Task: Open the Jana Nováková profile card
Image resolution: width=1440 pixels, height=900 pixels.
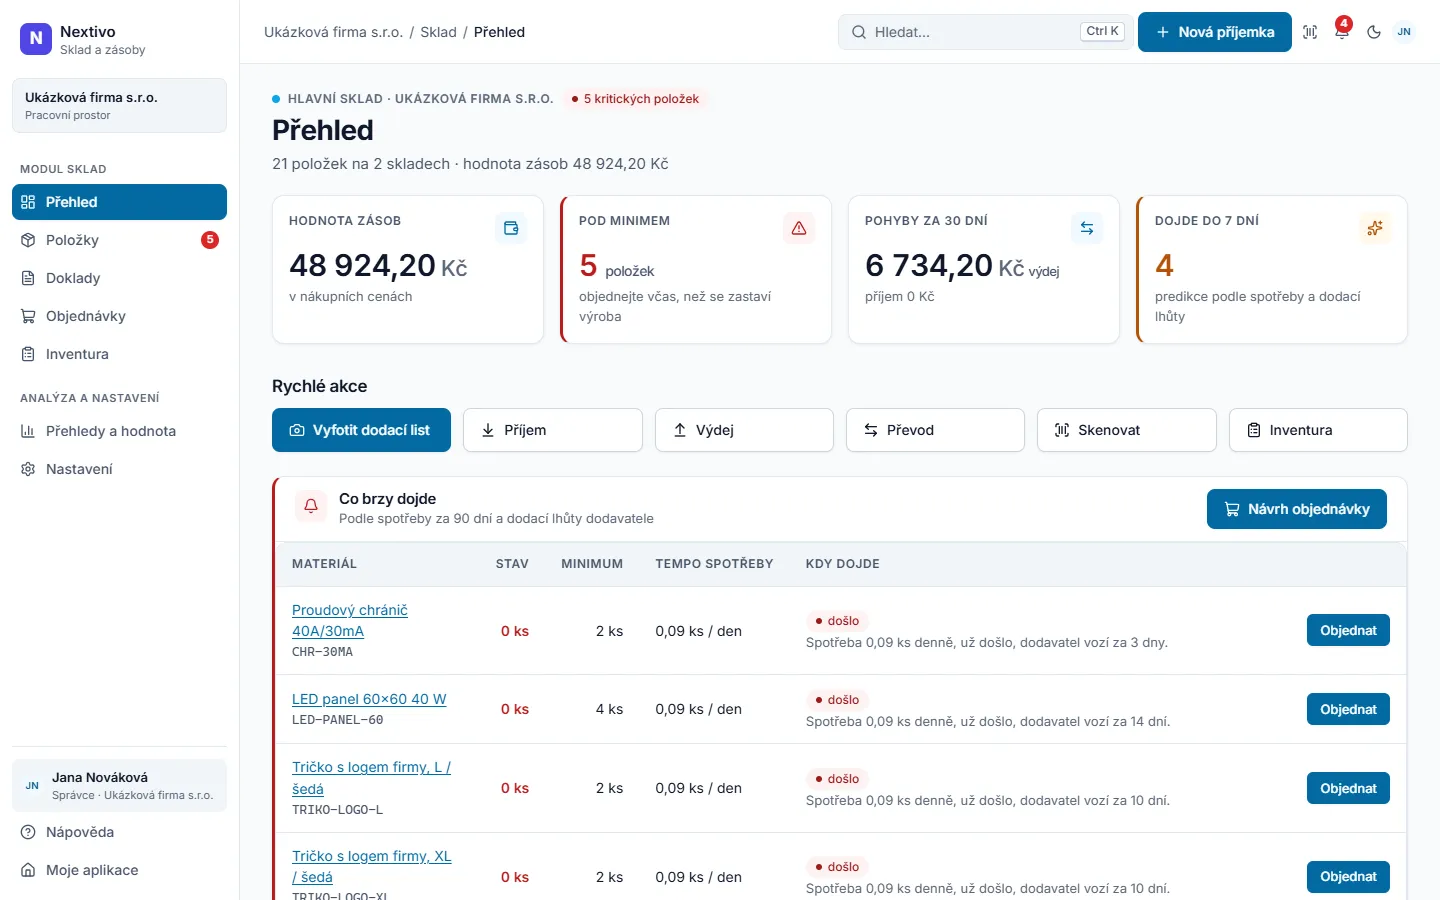Action: (119, 785)
